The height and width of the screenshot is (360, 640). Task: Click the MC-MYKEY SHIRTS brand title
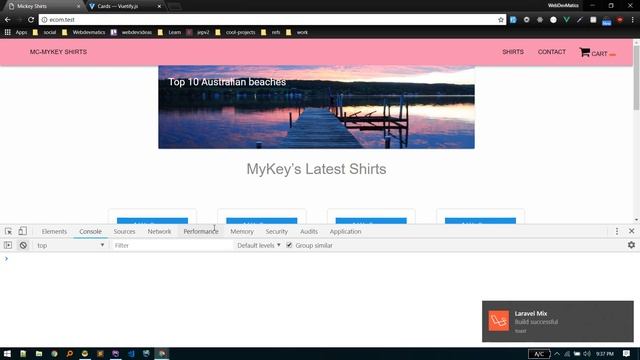click(x=58, y=52)
